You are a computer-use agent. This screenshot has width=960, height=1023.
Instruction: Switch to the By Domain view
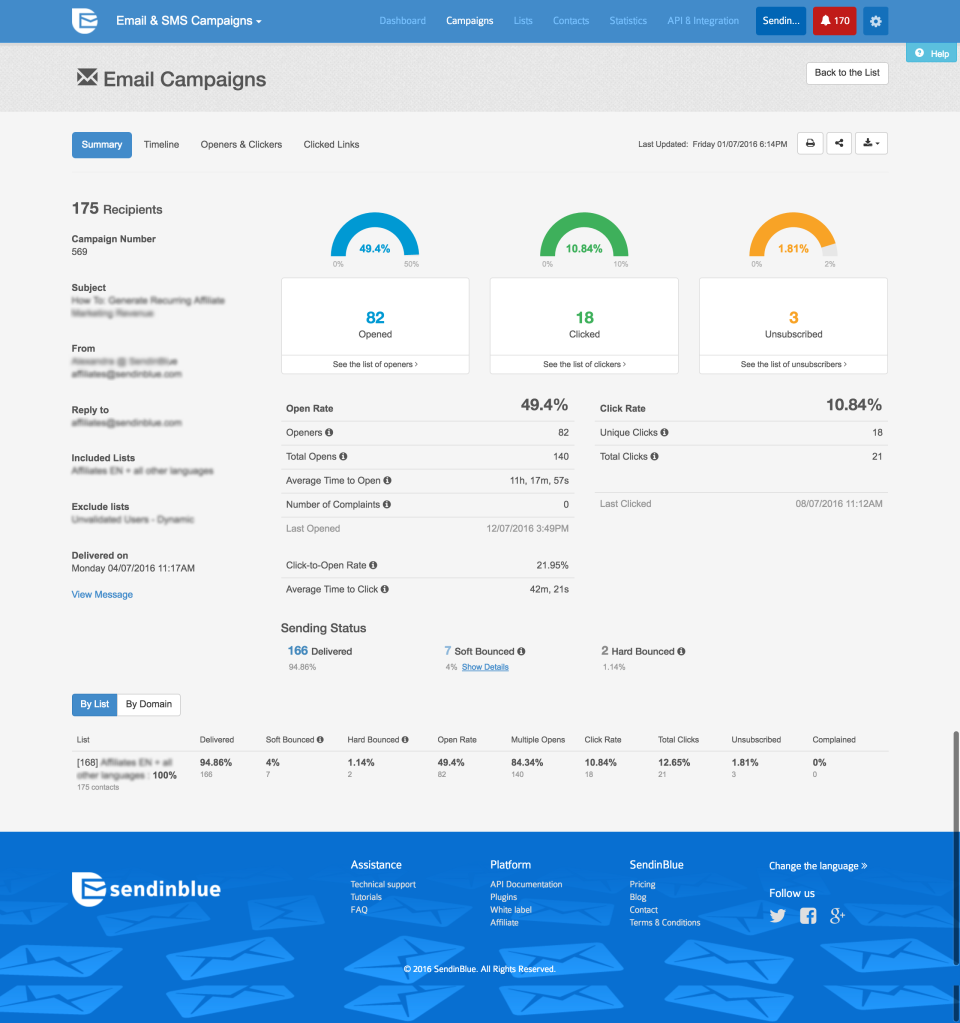click(x=148, y=704)
